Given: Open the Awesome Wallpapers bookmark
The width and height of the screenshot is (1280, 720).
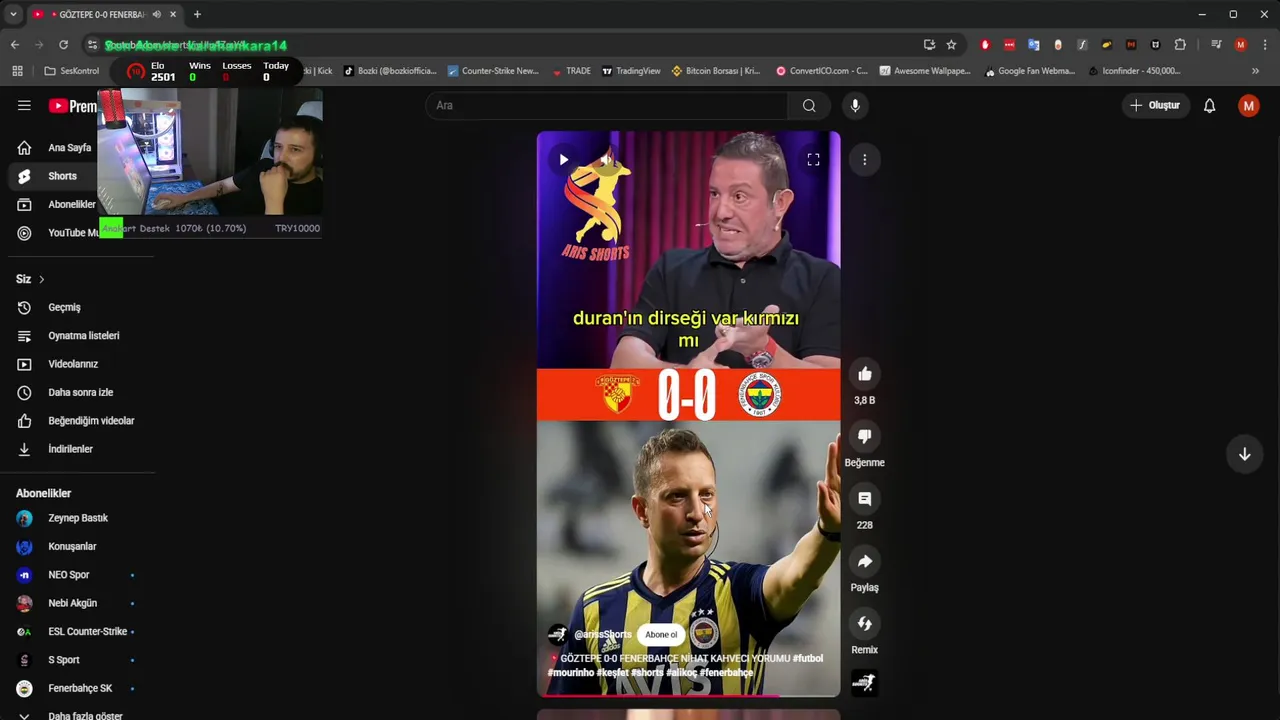Looking at the screenshot, I should (925, 71).
